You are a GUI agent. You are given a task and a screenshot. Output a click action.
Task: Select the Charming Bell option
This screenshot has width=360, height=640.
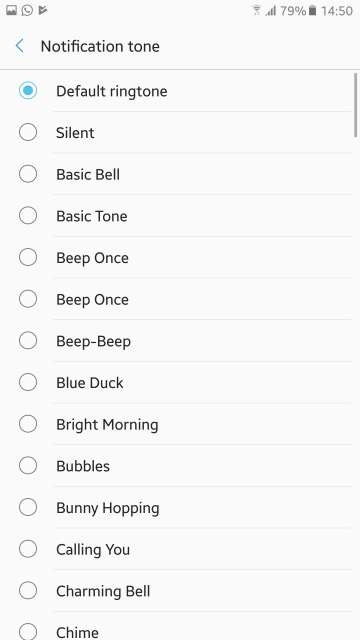180,591
